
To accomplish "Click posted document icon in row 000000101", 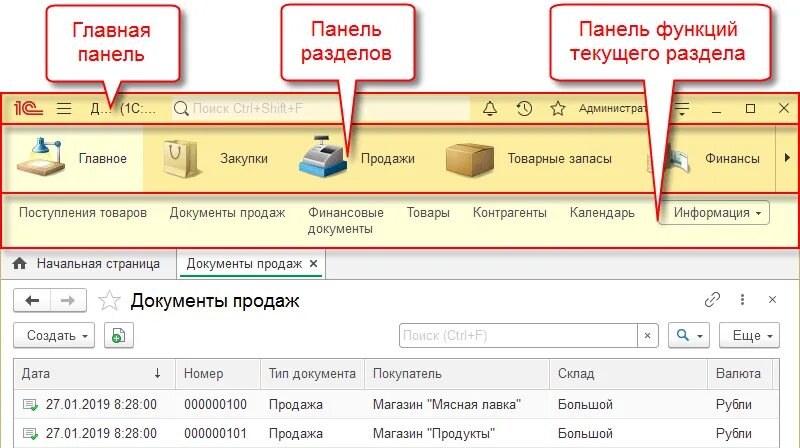I will pos(31,434).
